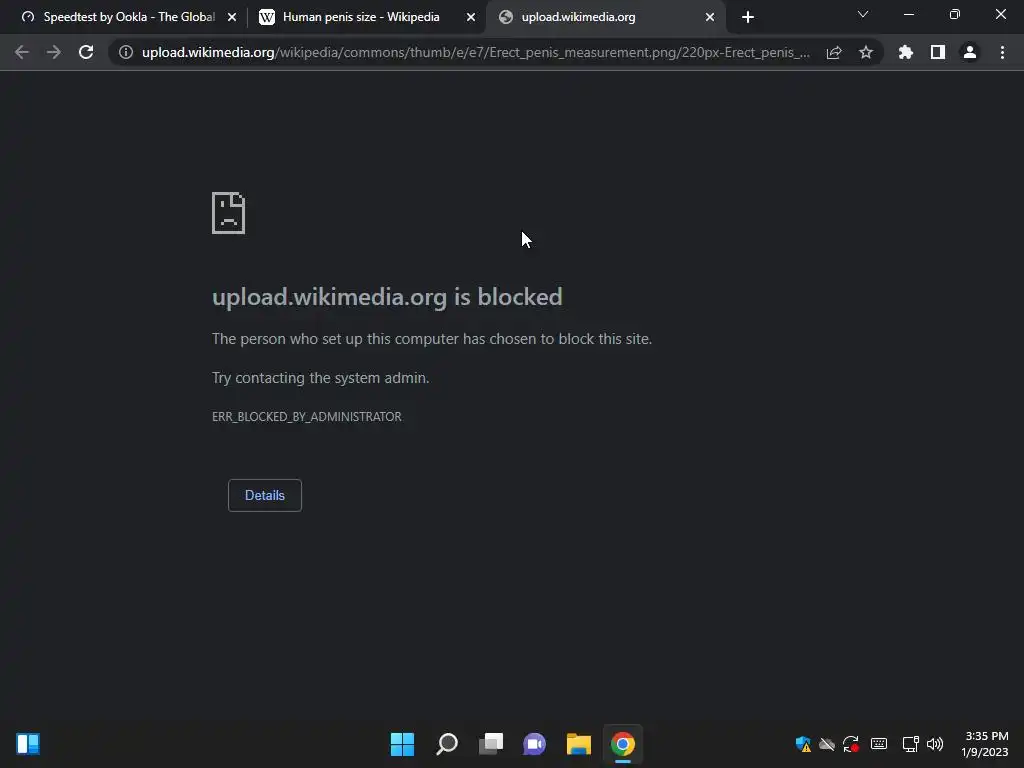
Task: Click the sad page error icon
Action: tap(229, 213)
